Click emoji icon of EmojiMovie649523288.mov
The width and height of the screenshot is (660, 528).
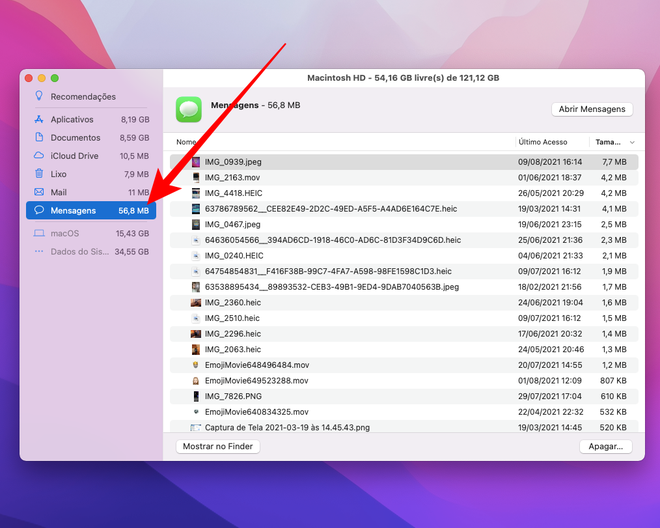coord(196,381)
